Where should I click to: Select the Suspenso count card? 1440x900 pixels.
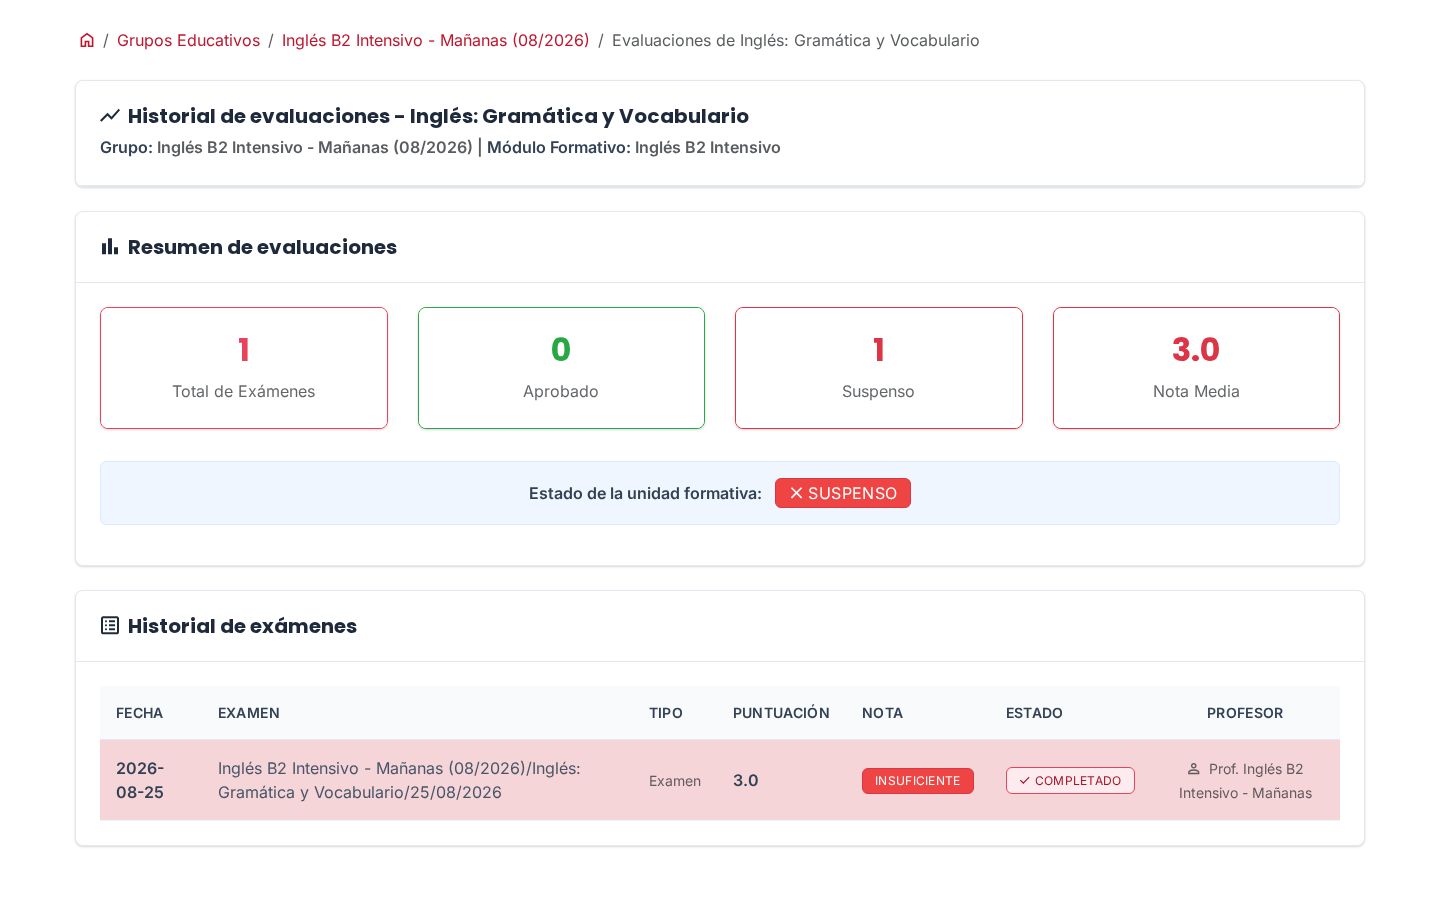(x=879, y=368)
